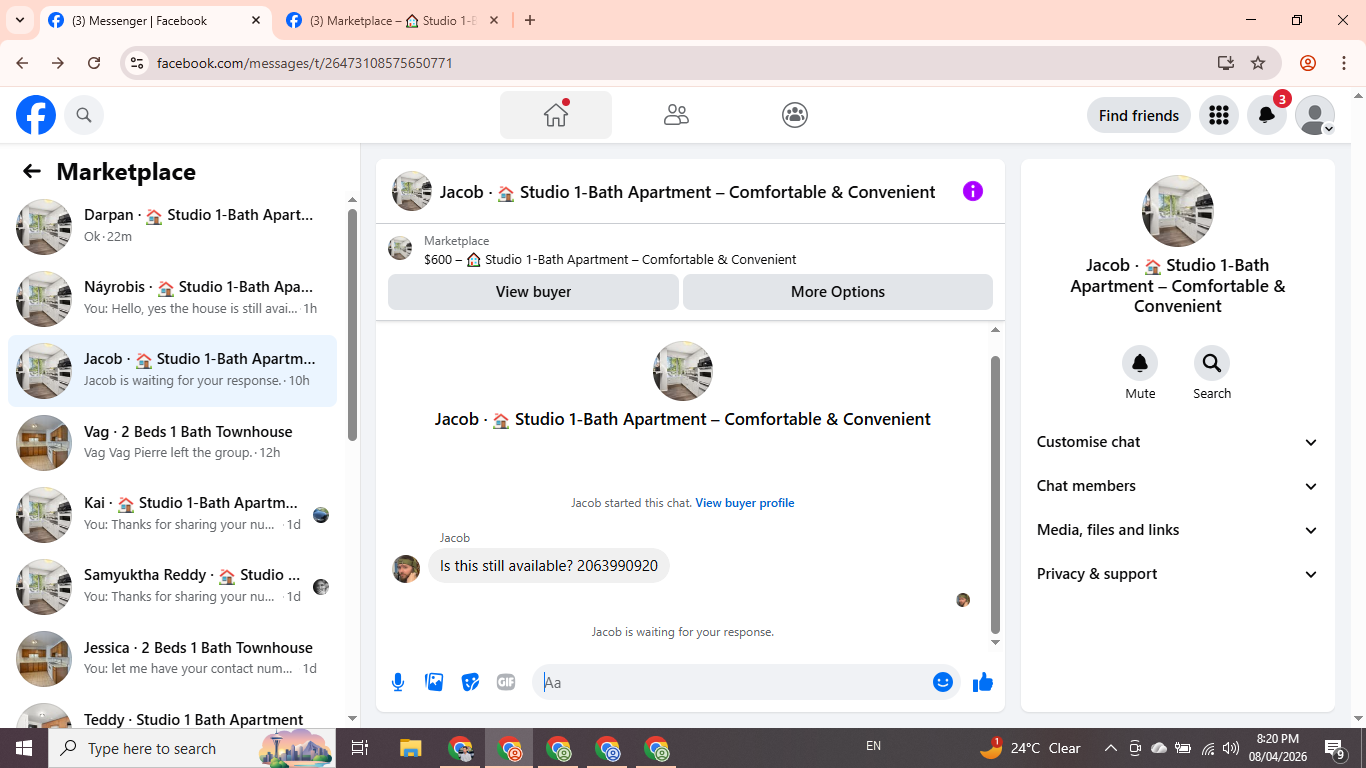Choose a GIF icon
This screenshot has height=768, width=1366.
click(506, 682)
